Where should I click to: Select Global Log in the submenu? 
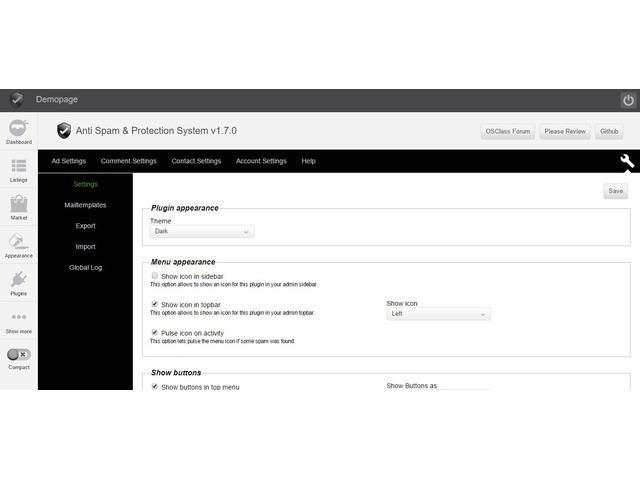point(85,267)
